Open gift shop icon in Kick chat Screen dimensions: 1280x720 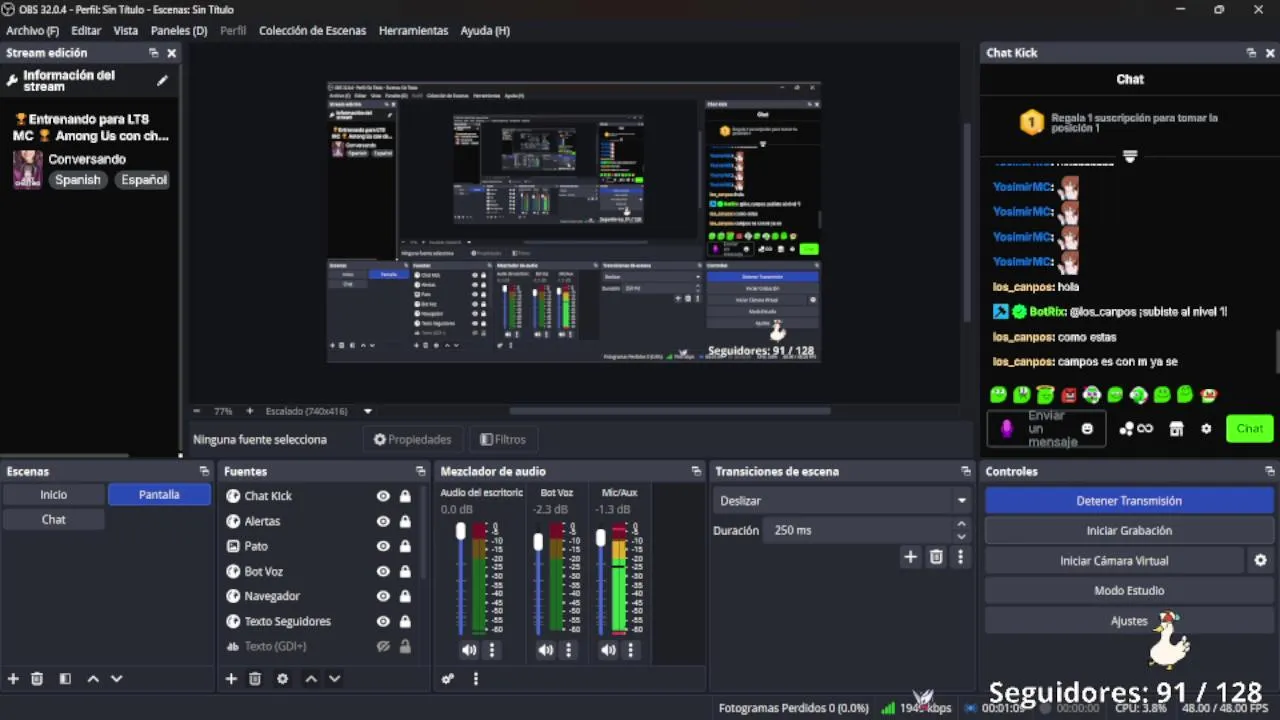(1176, 429)
